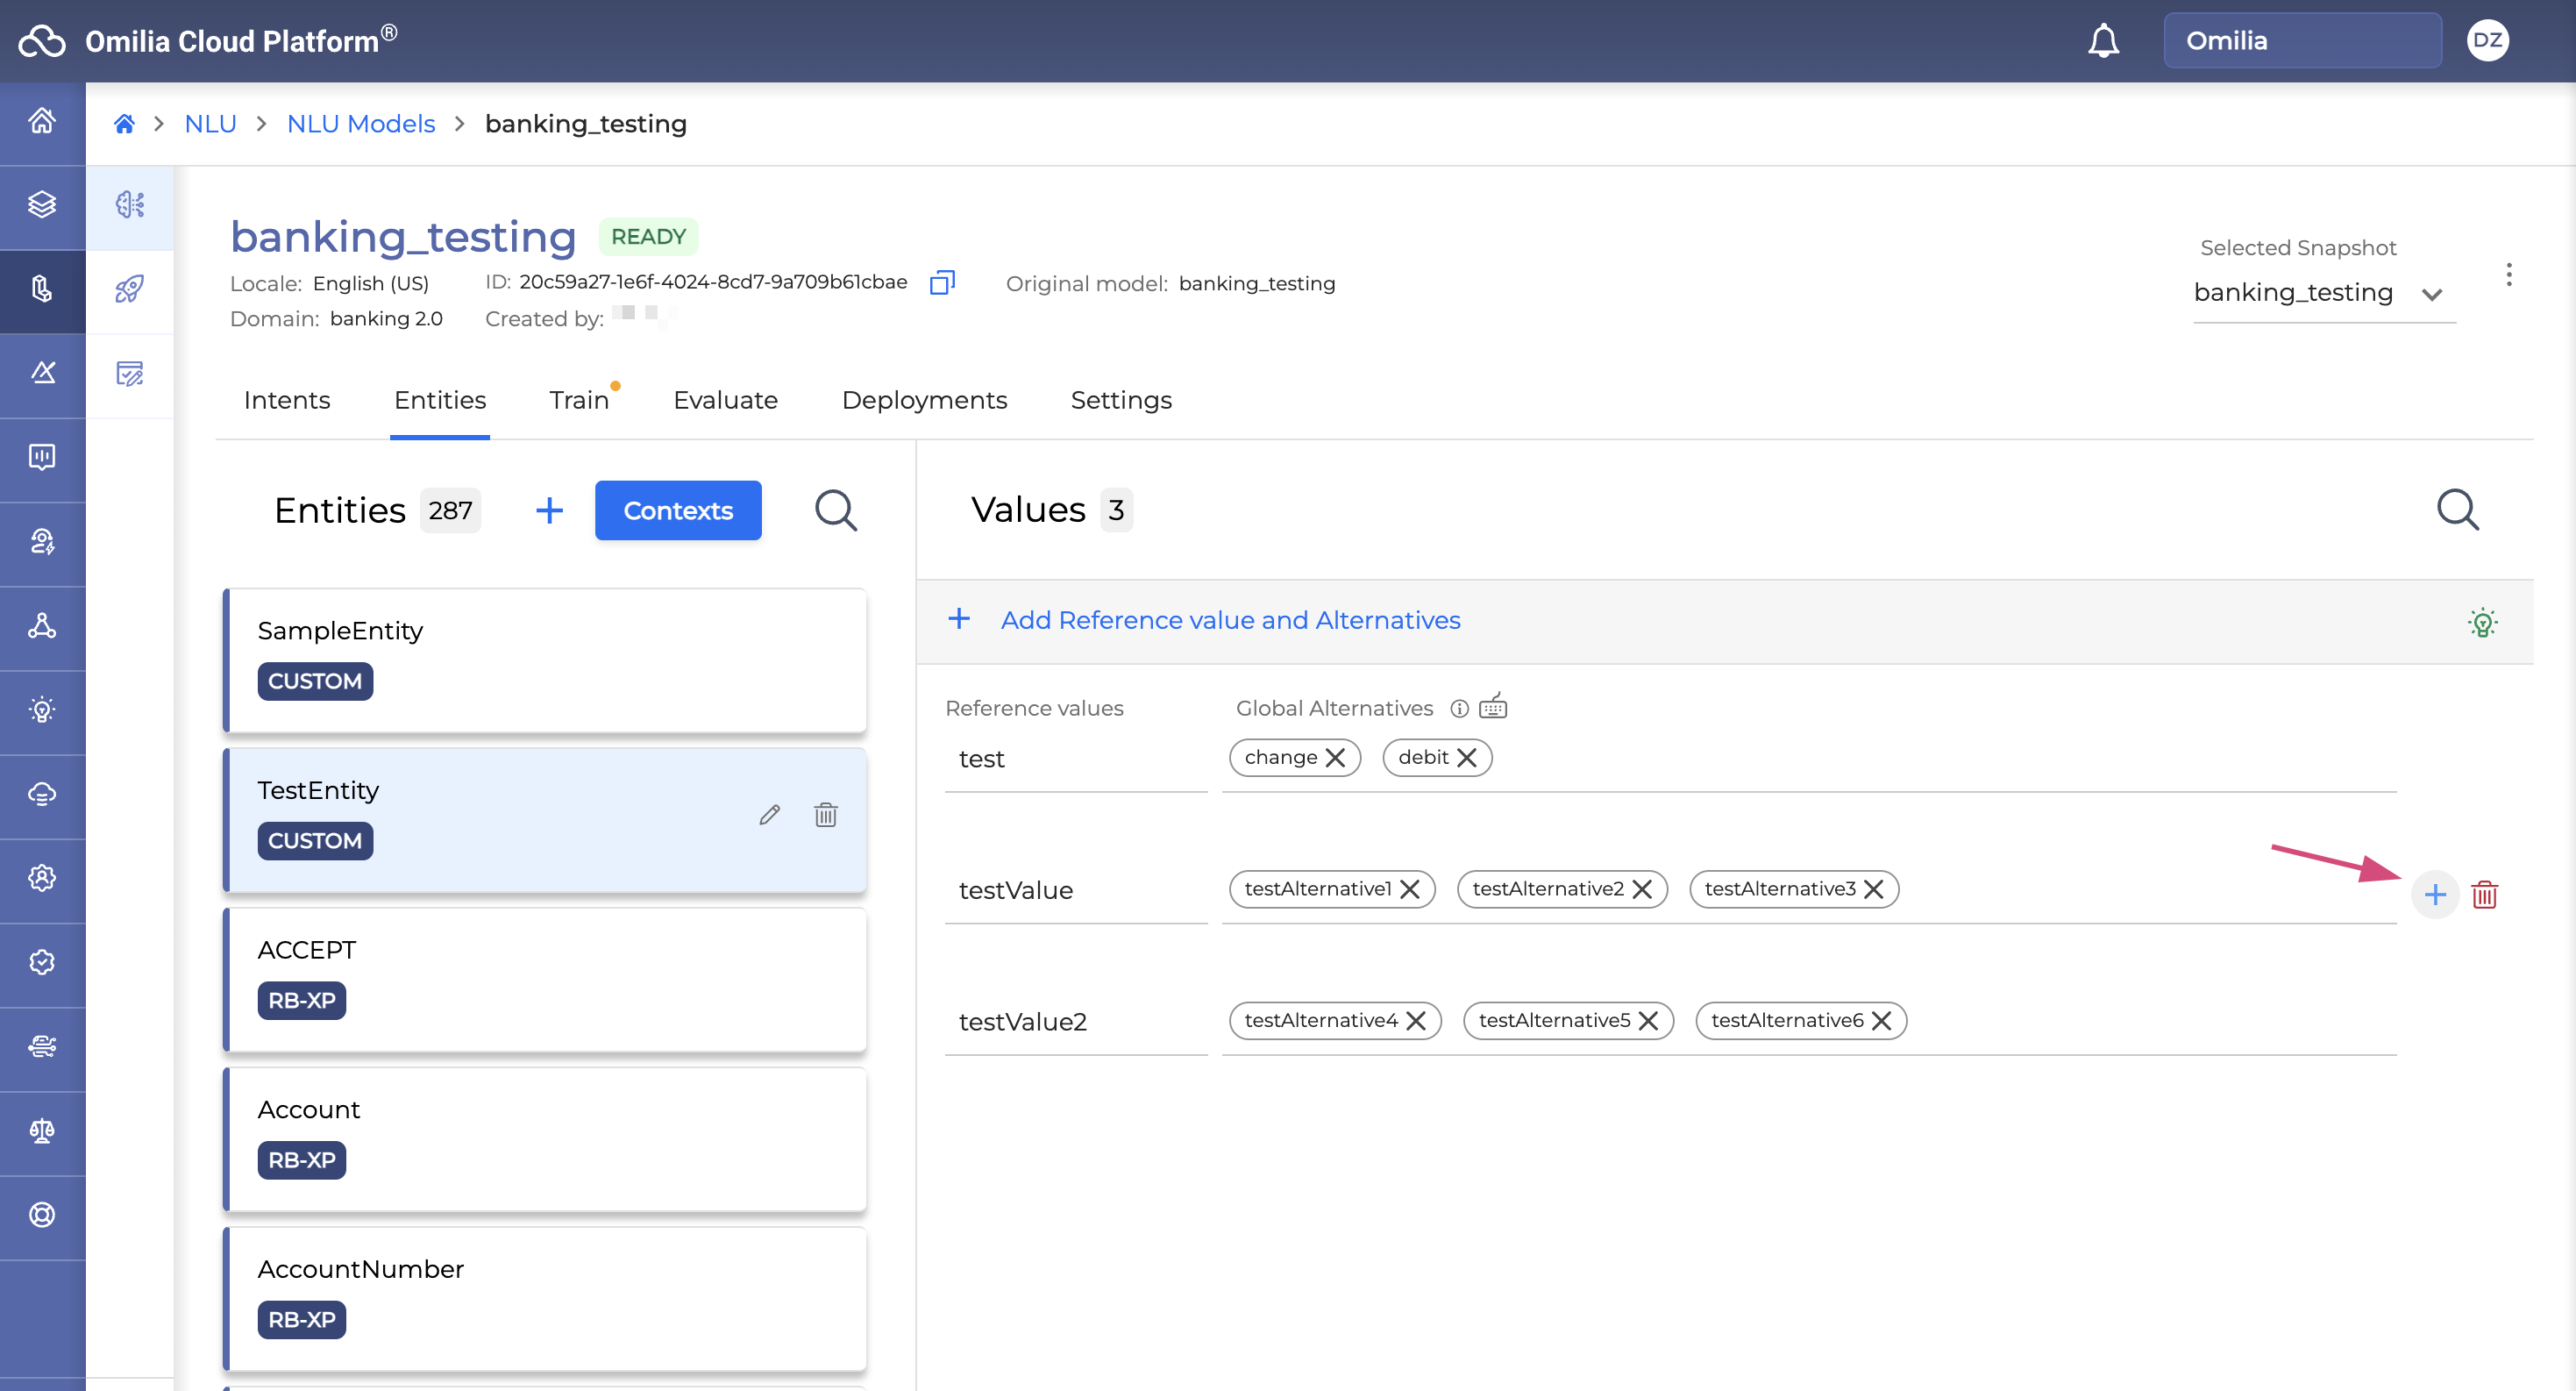Open the Omilia organization selector
2576x1391 pixels.
click(2301, 41)
